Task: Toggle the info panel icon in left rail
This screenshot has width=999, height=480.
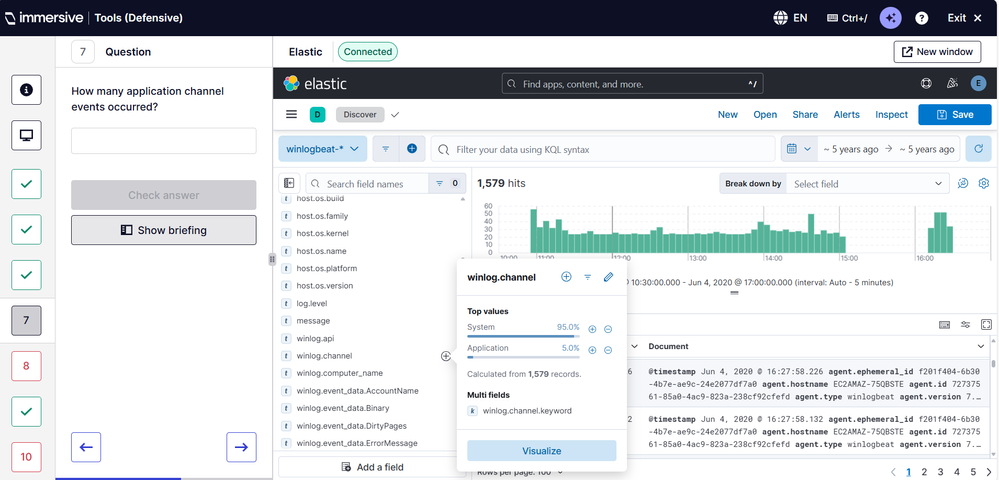Action: (26, 90)
